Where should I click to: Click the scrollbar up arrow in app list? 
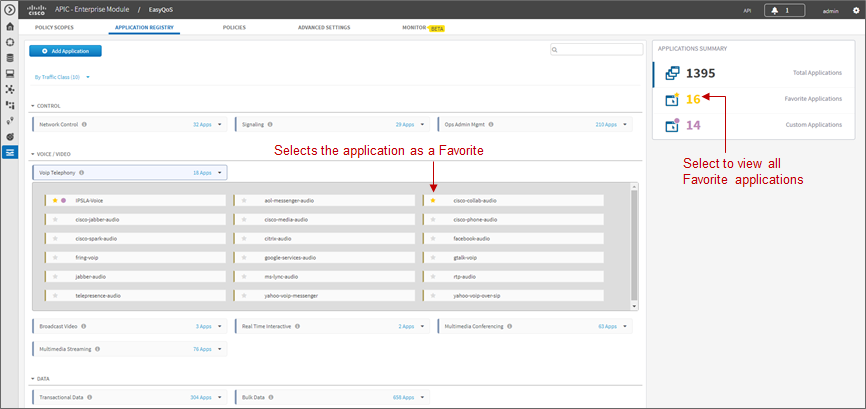[634, 187]
